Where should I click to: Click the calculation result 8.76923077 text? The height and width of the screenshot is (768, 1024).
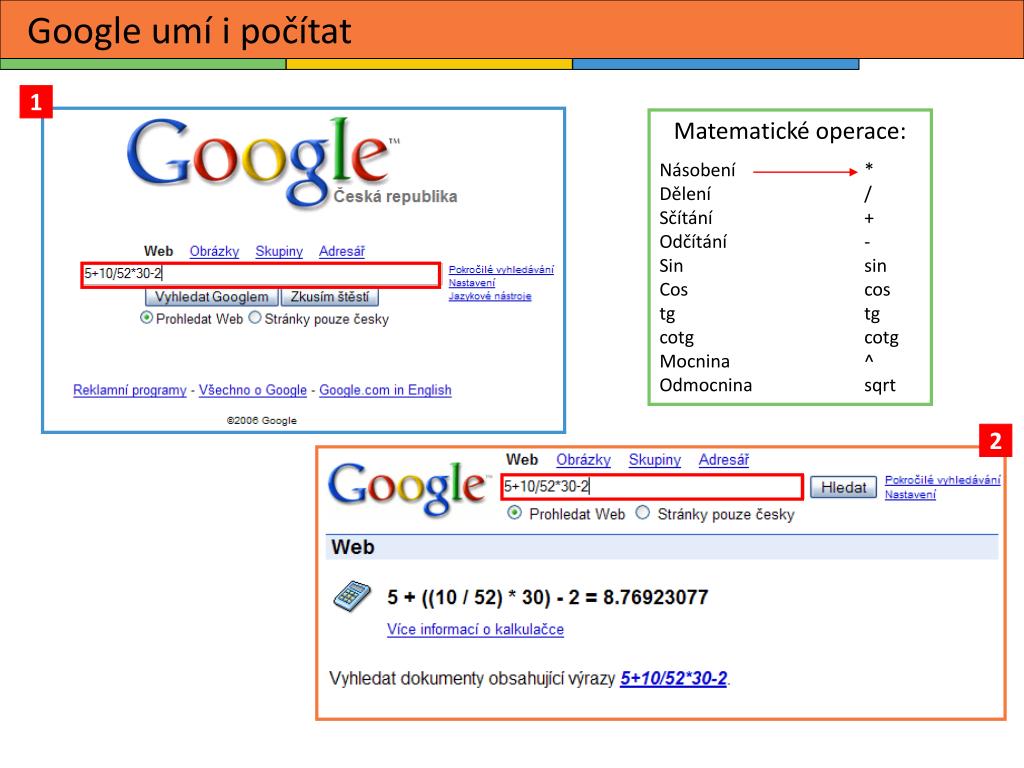(x=656, y=597)
